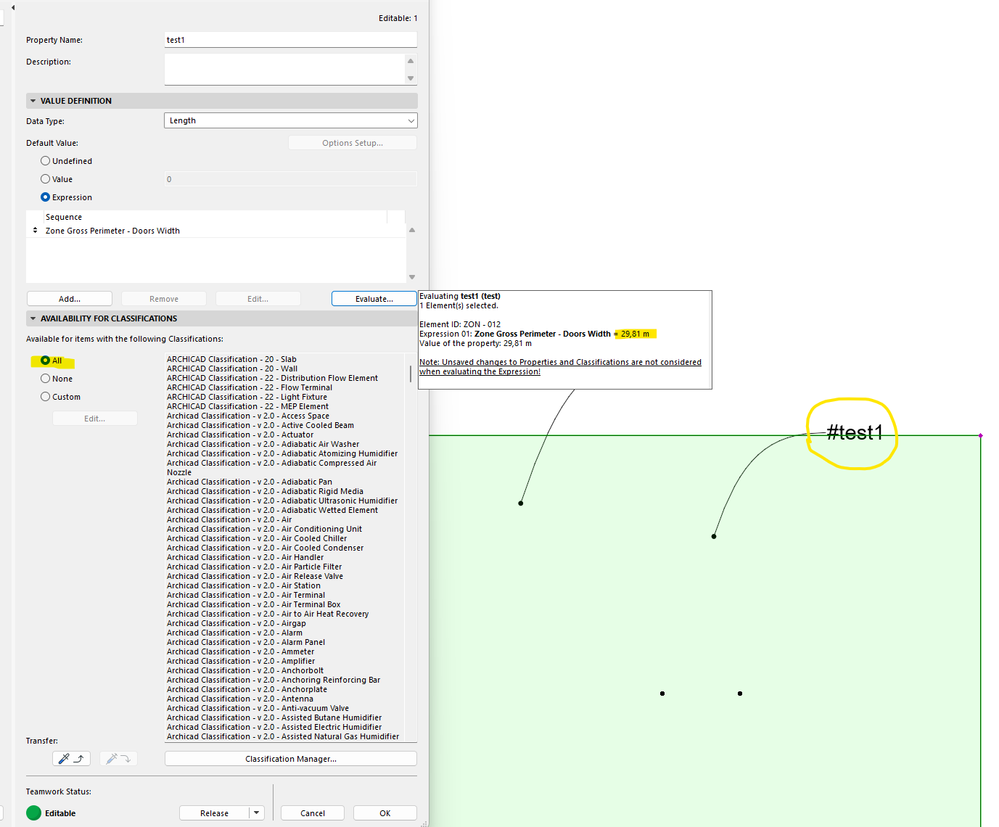This screenshot has width=999, height=827.
Task: Choose the Custom availability option
Action: pyautogui.click(x=45, y=396)
